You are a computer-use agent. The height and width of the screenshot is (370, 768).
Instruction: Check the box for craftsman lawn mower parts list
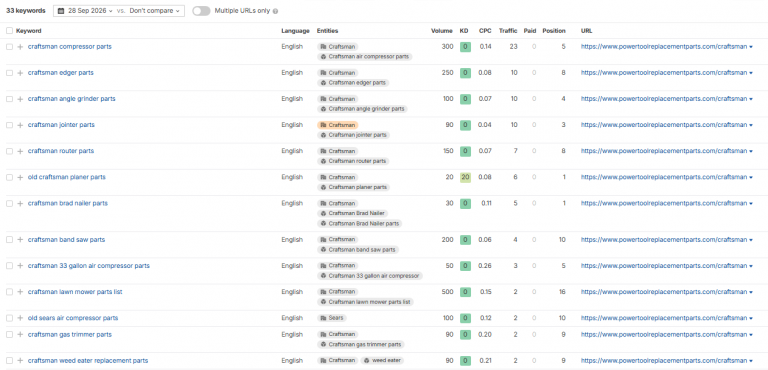(9, 292)
